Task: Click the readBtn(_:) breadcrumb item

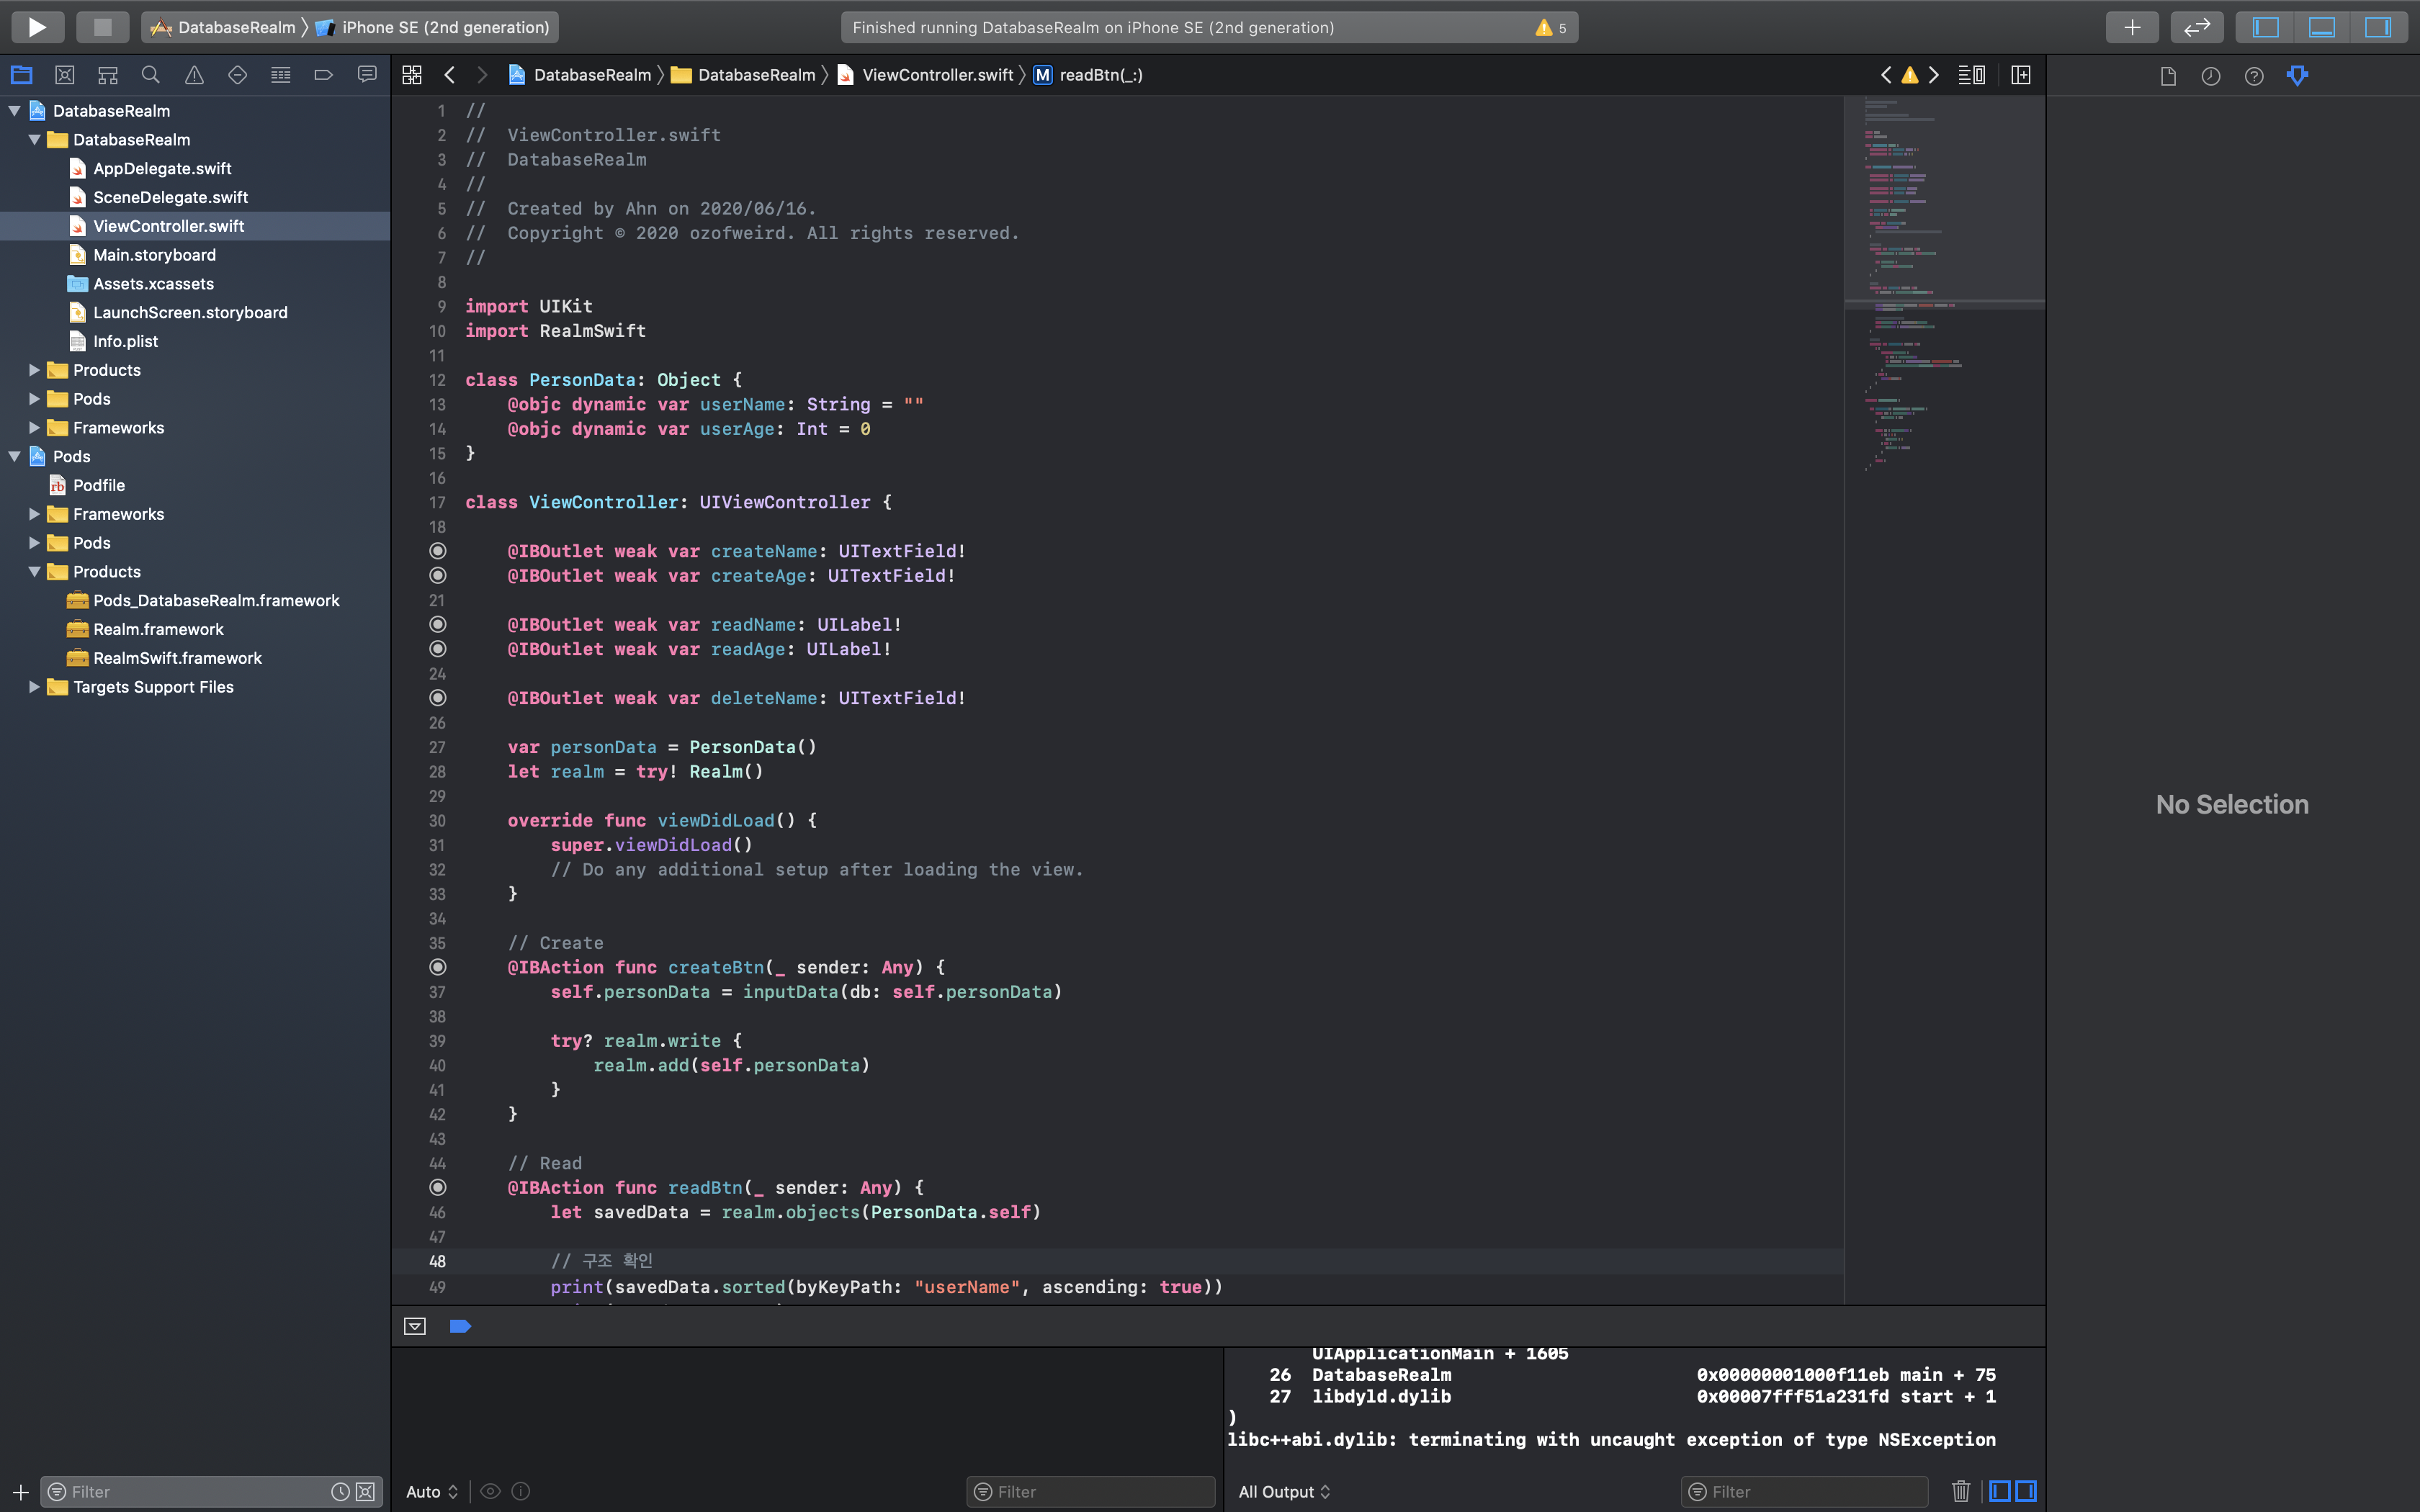Action: click(x=1100, y=75)
